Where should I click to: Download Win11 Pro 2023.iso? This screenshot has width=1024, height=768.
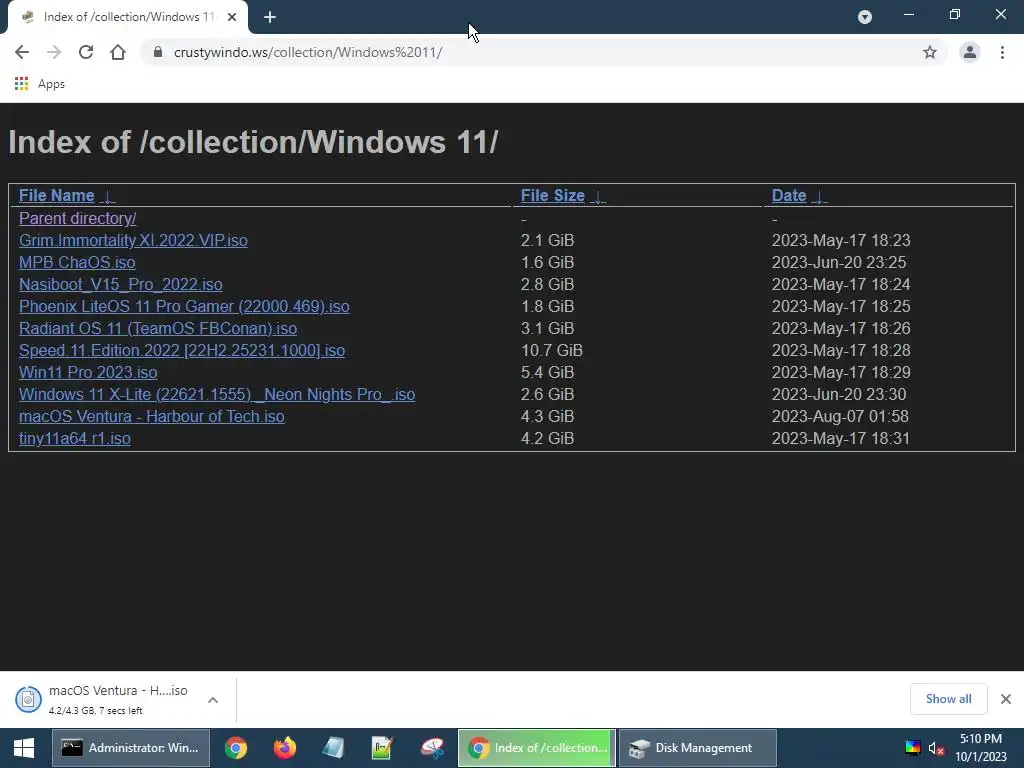click(88, 372)
